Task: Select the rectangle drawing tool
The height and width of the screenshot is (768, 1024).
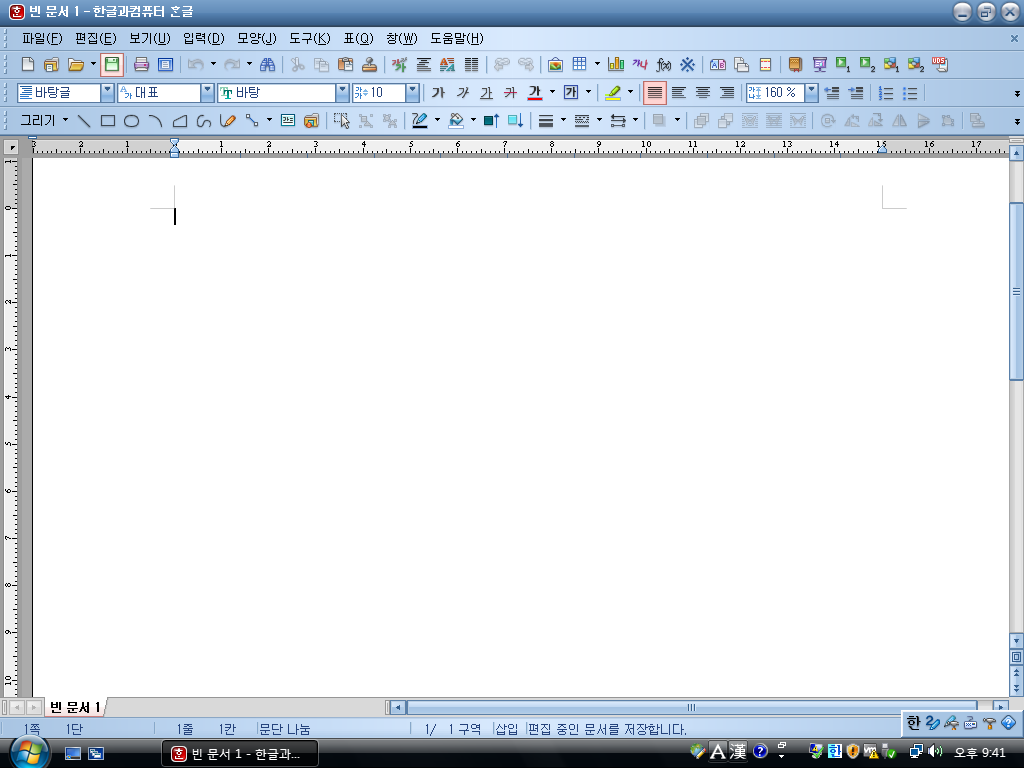Action: point(108,120)
